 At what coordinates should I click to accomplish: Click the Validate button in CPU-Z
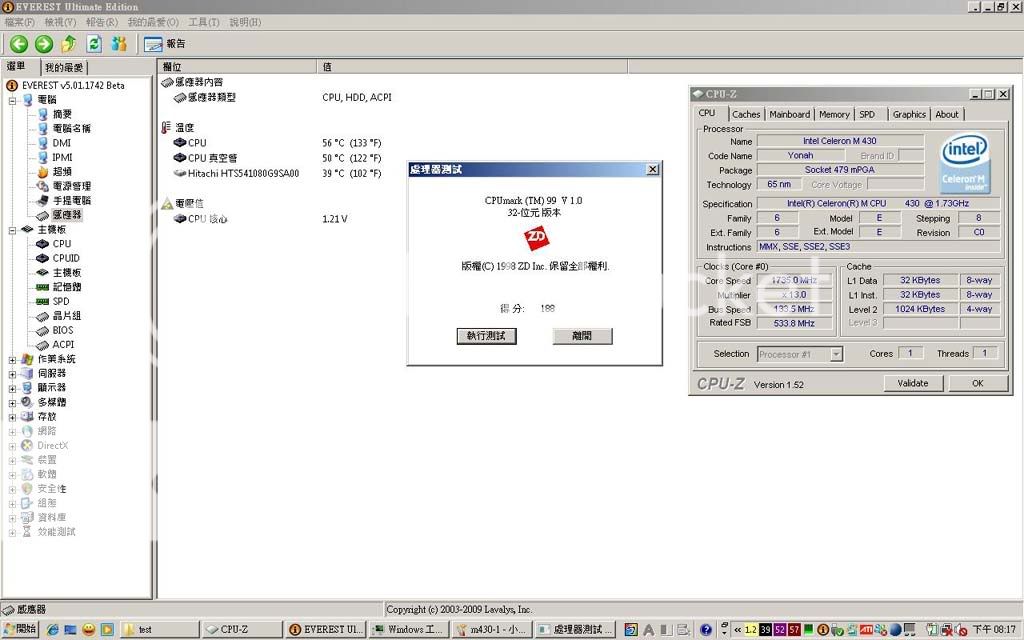coord(912,383)
